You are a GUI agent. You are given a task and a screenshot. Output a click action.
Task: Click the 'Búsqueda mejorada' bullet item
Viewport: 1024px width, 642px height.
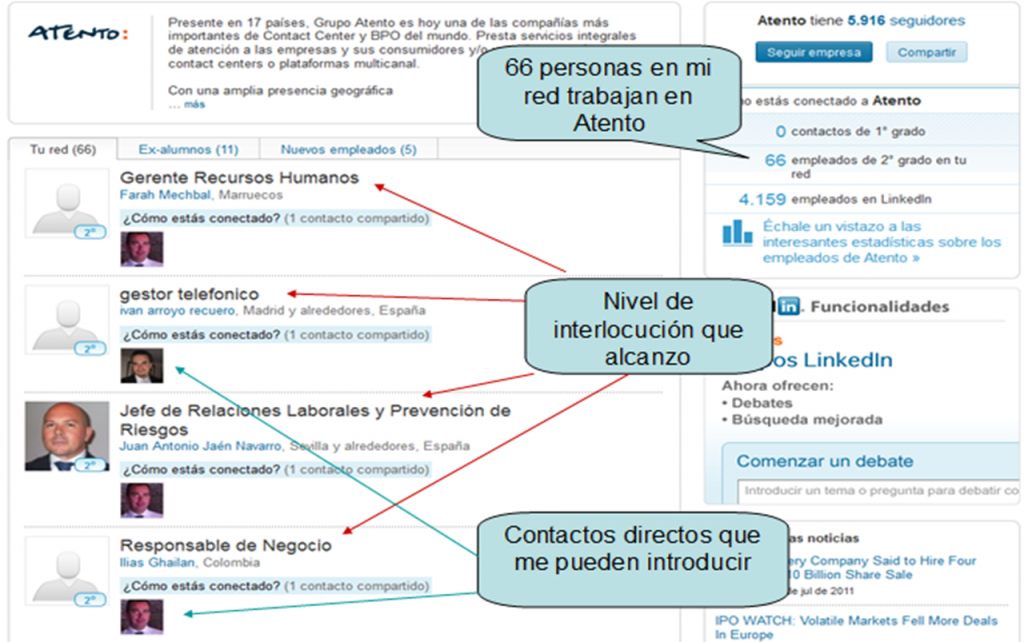807,419
